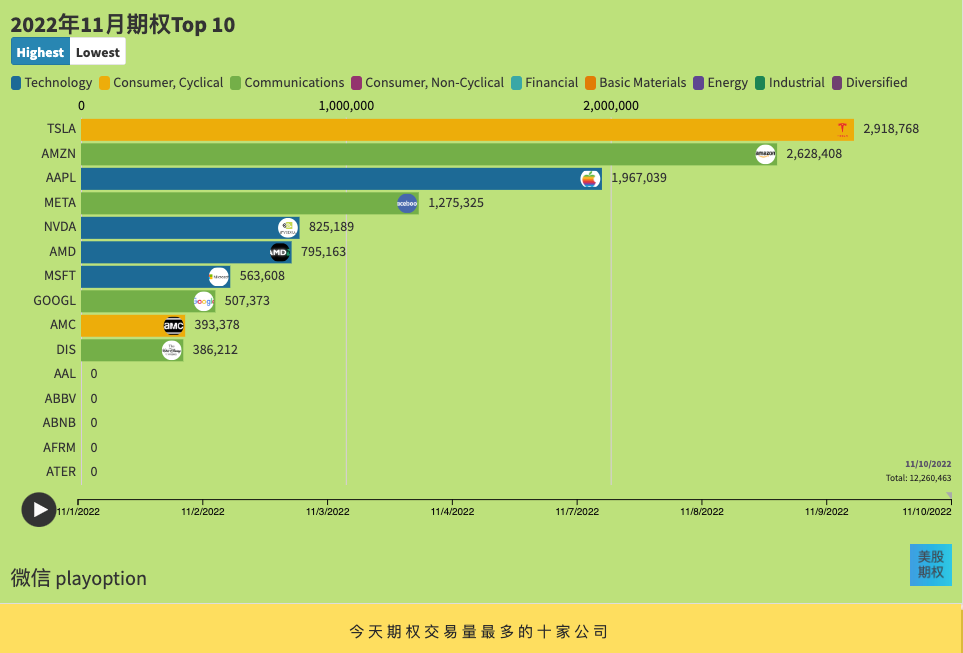Click the value 1,967,039
The height and width of the screenshot is (653, 963).
[639, 178]
